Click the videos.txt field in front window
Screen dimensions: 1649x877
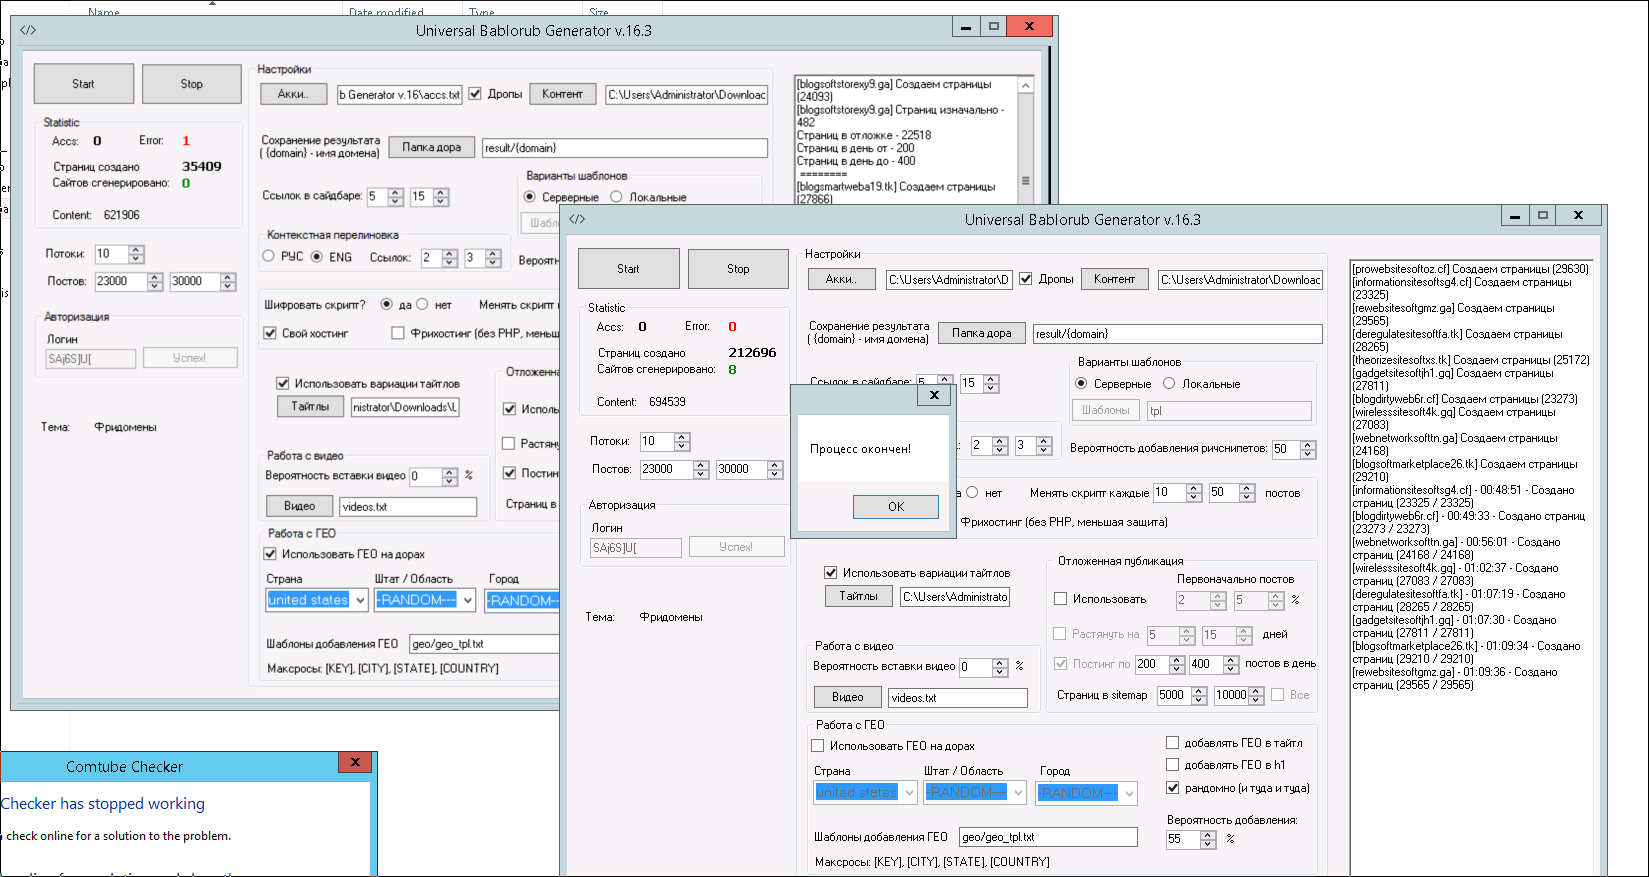click(958, 698)
